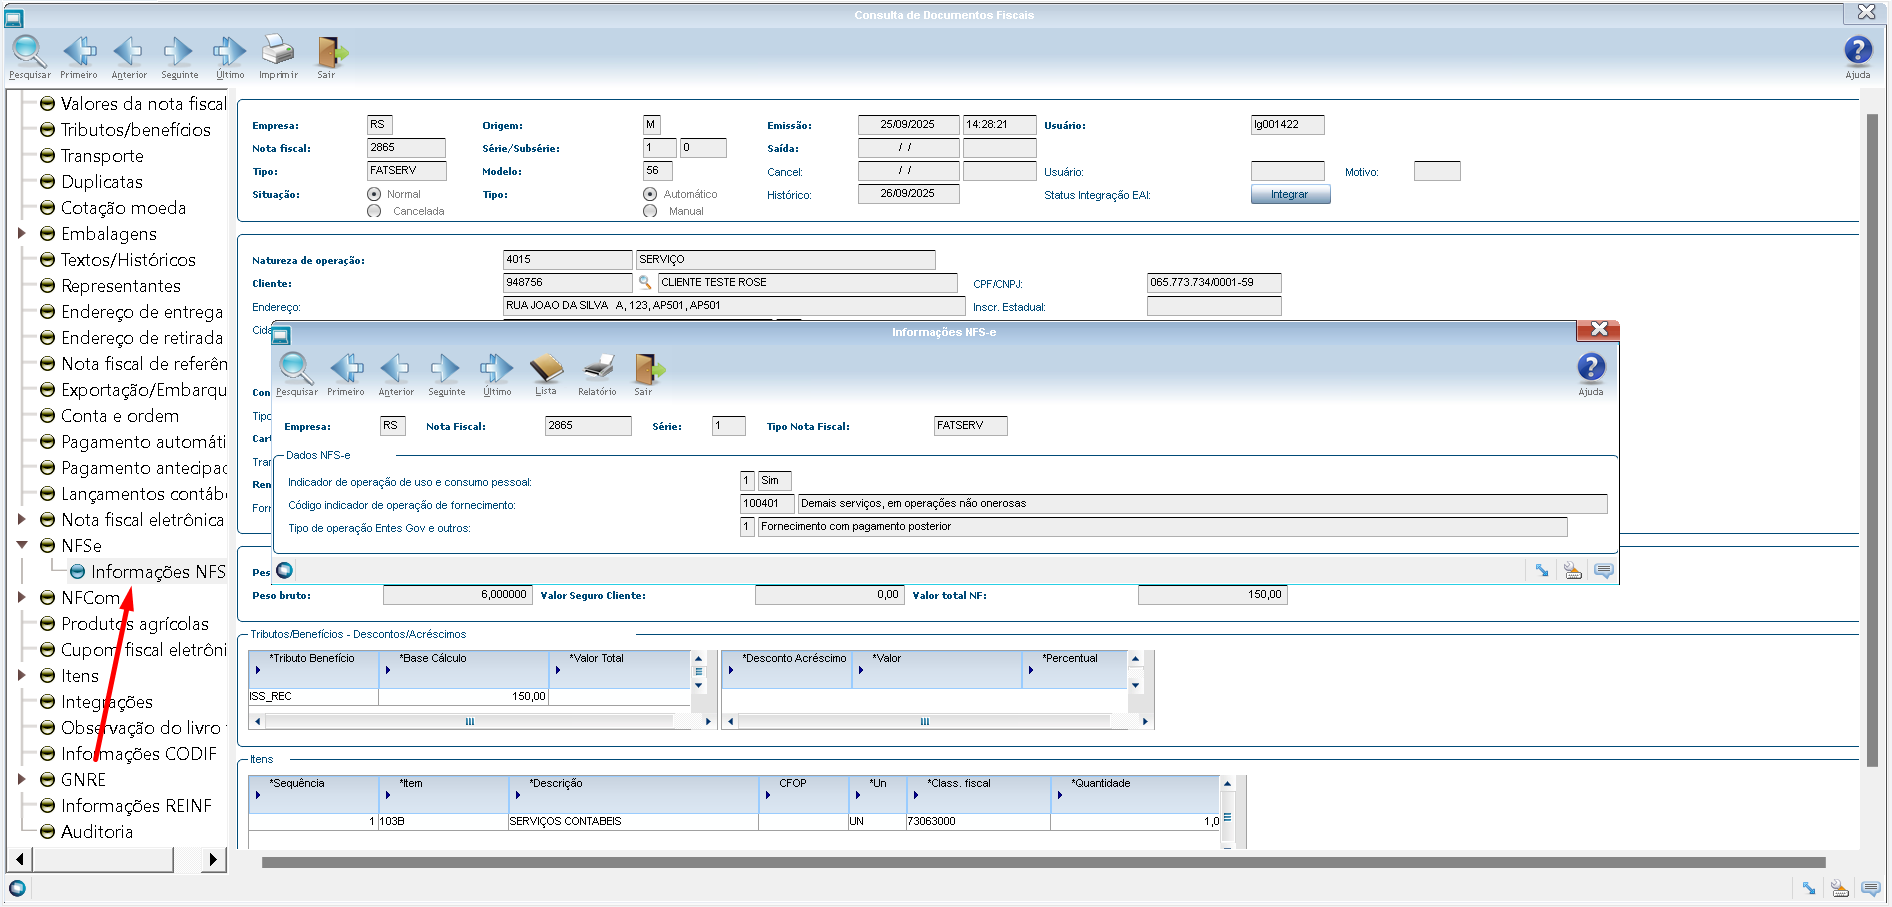Viewport: 1892px width, 907px height.
Task: Select the Automático type radio button
Action: point(650,194)
